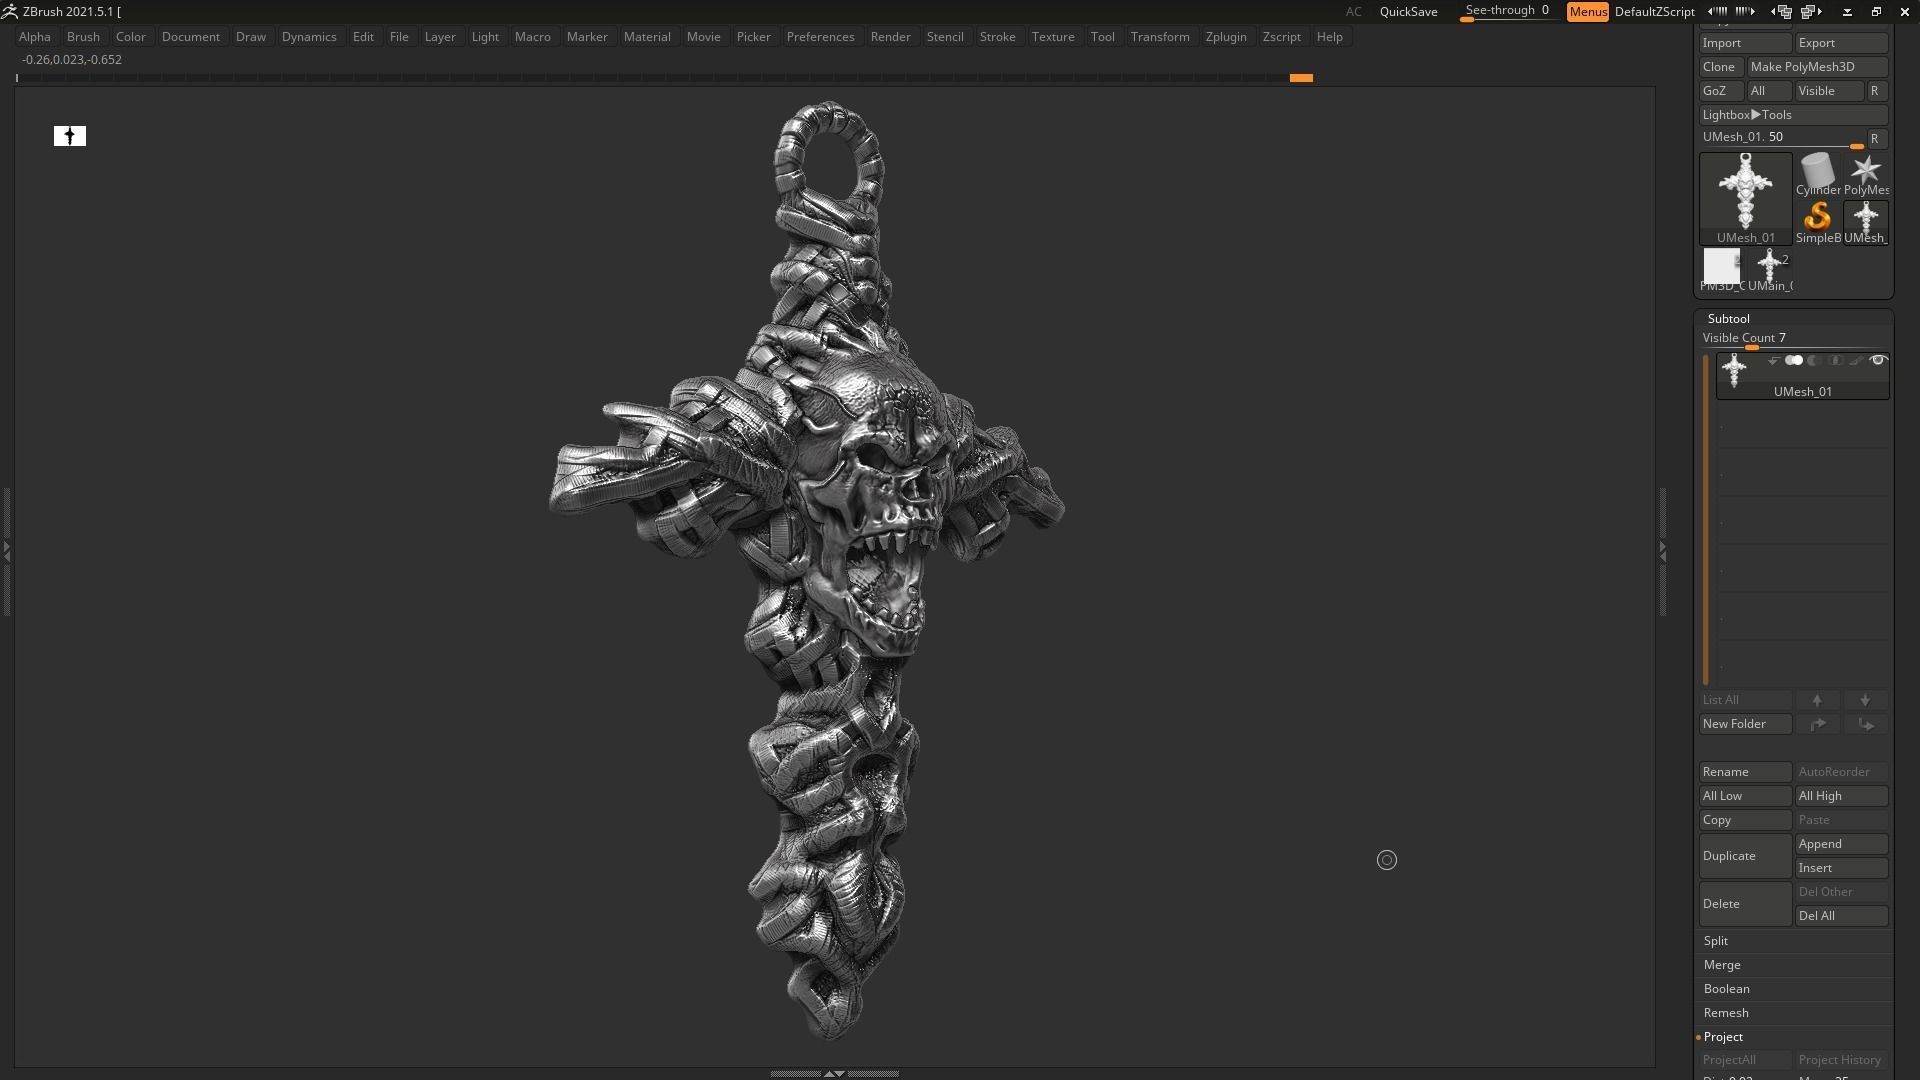Click the white viewport thumbnail icon in canvas corner
The width and height of the screenshot is (1920, 1080).
70,136
